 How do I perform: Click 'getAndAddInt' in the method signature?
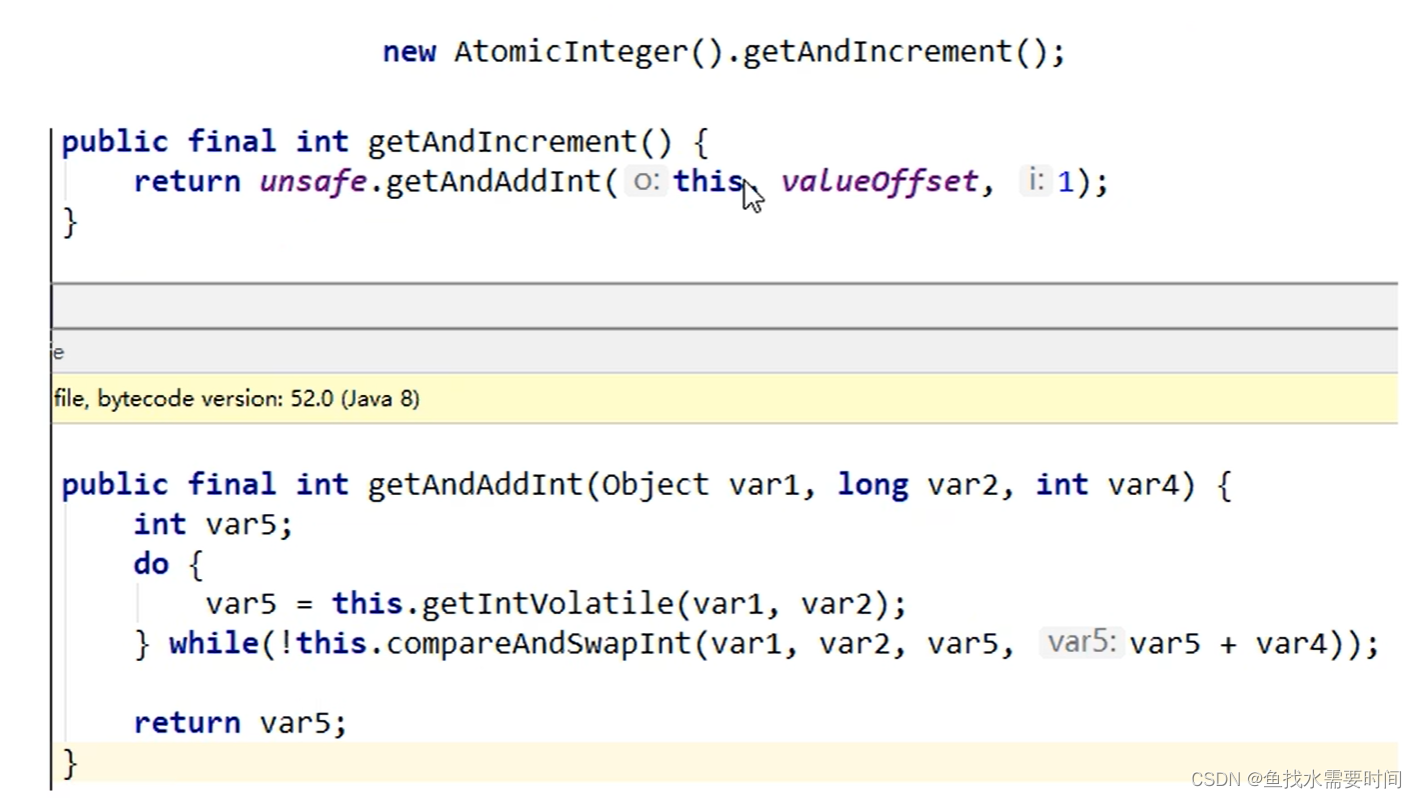(475, 485)
